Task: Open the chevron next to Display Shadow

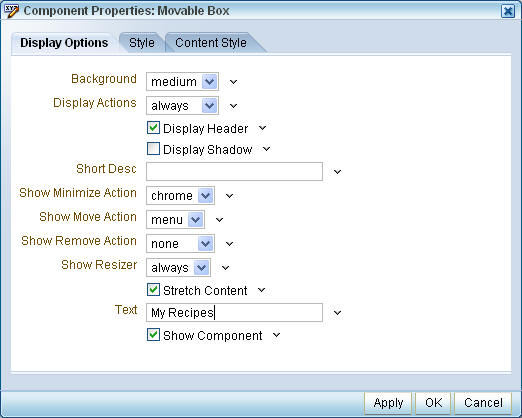Action: [266, 149]
